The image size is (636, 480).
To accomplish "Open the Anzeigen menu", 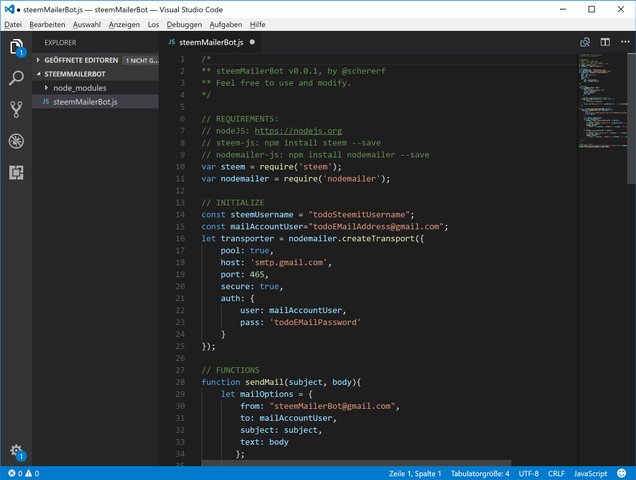I will coord(124,24).
